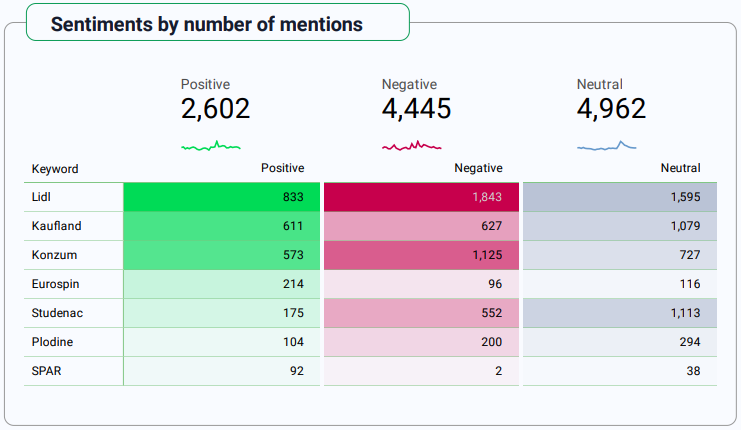Screen dimensions: 741x430
Task: Select the Positive scorecard value 2,602
Action: 215,109
